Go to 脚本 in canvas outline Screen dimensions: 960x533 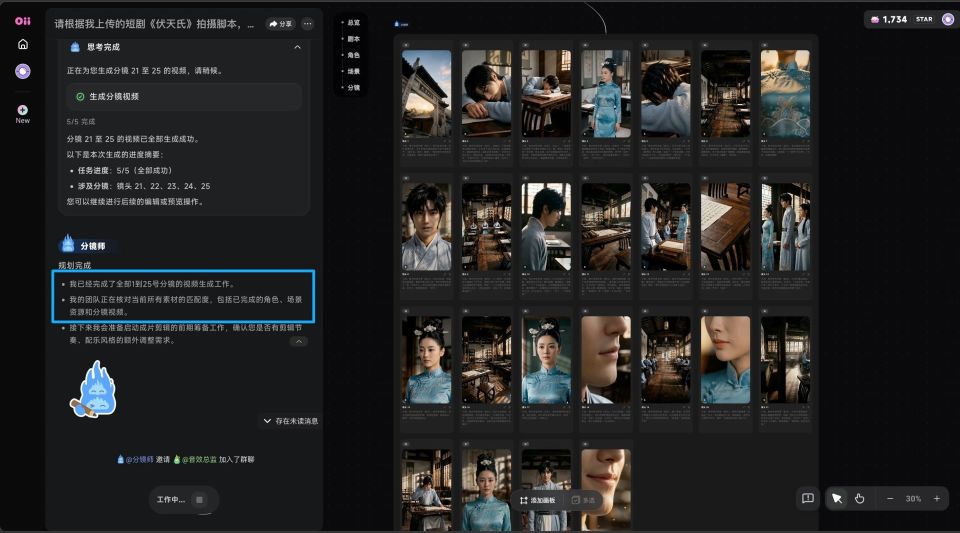352,39
